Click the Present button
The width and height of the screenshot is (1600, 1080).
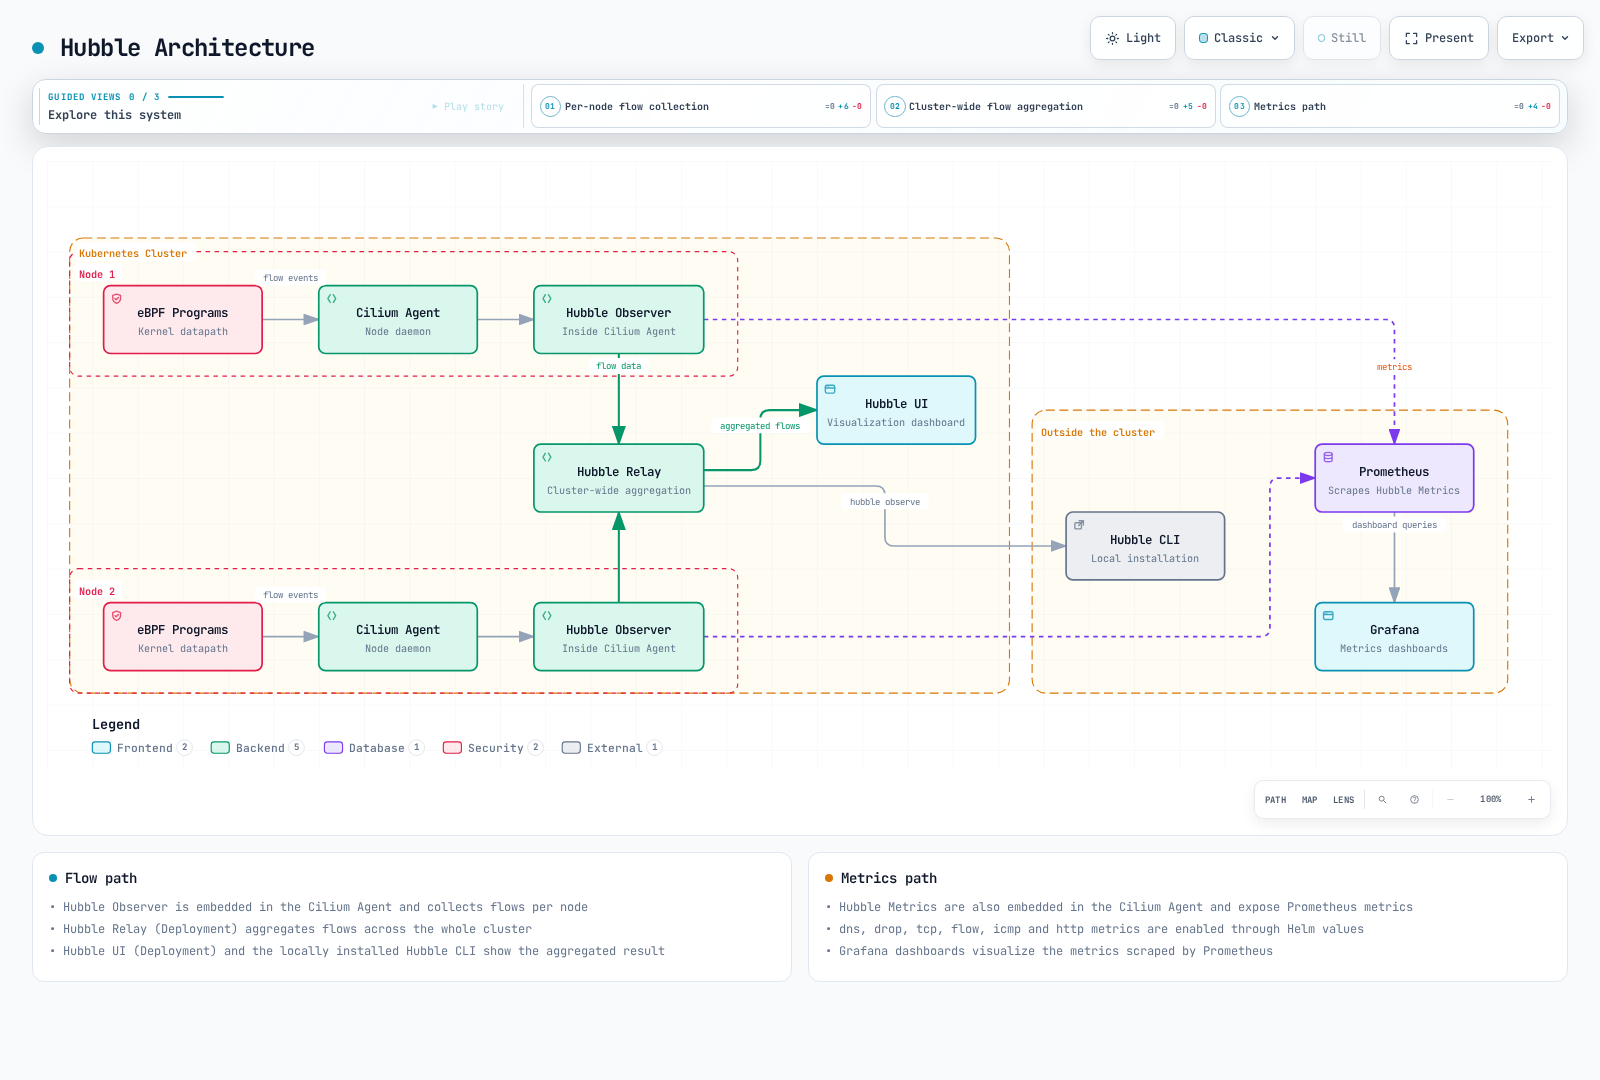click(x=1439, y=38)
